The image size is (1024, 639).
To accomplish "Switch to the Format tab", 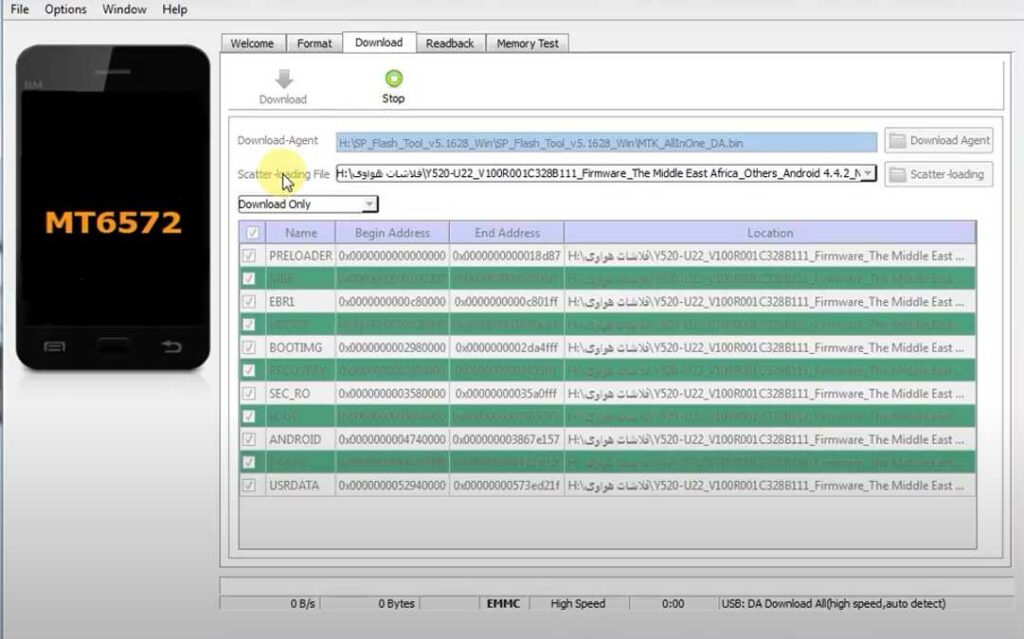I will (314, 43).
